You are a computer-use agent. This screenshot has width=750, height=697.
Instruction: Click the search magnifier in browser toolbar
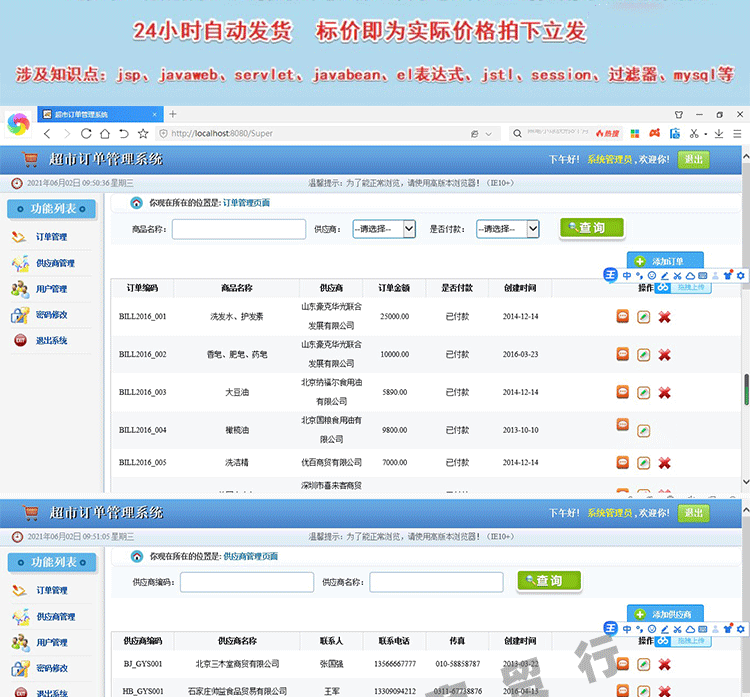point(517,133)
